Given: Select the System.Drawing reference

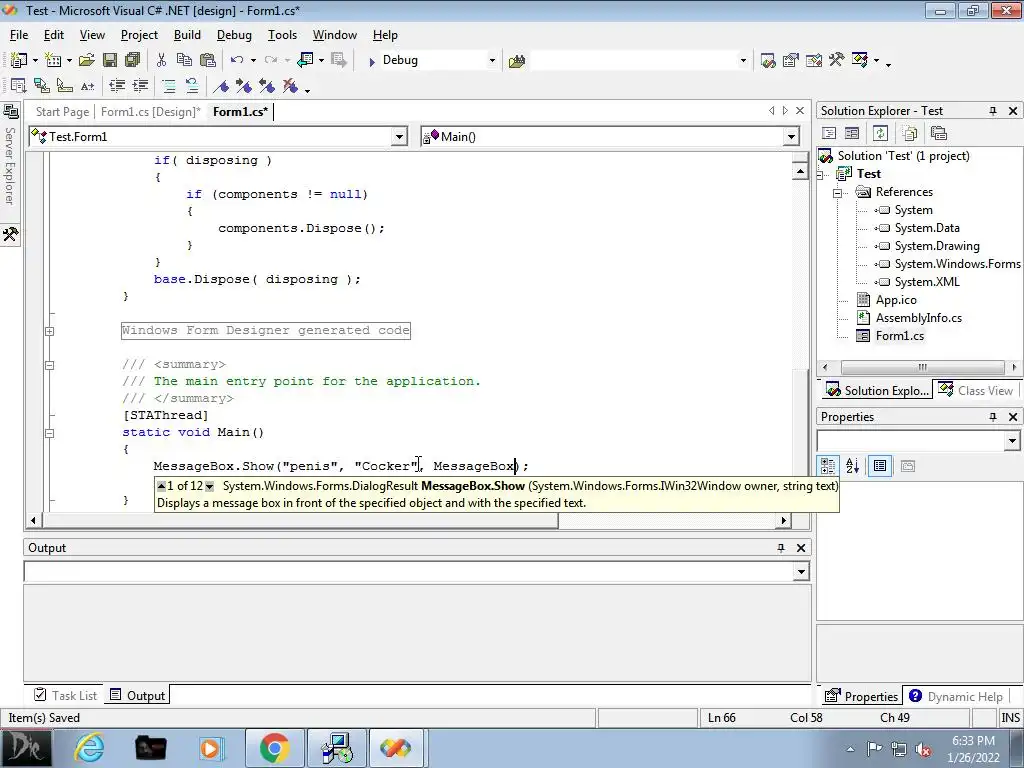Looking at the screenshot, I should pos(937,246).
